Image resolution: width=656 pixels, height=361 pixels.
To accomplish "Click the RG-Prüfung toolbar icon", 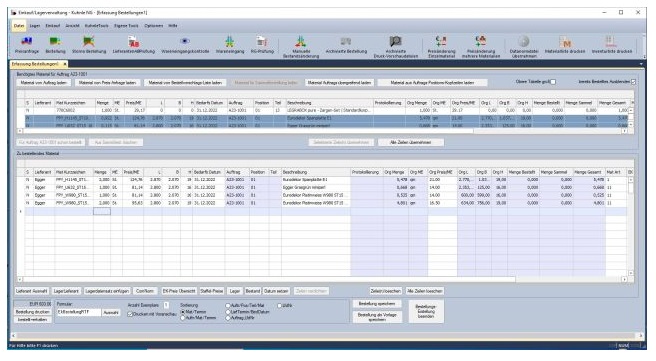I will point(262,45).
